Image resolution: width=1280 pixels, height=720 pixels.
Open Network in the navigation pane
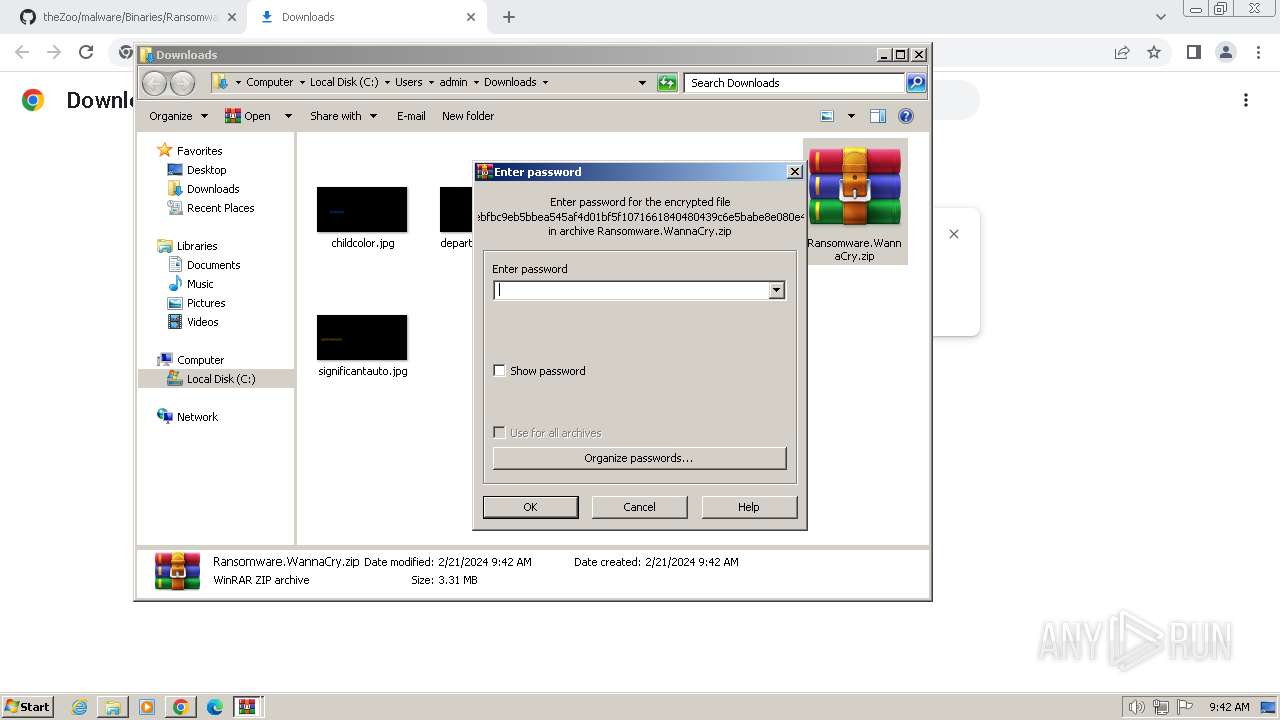(x=197, y=417)
